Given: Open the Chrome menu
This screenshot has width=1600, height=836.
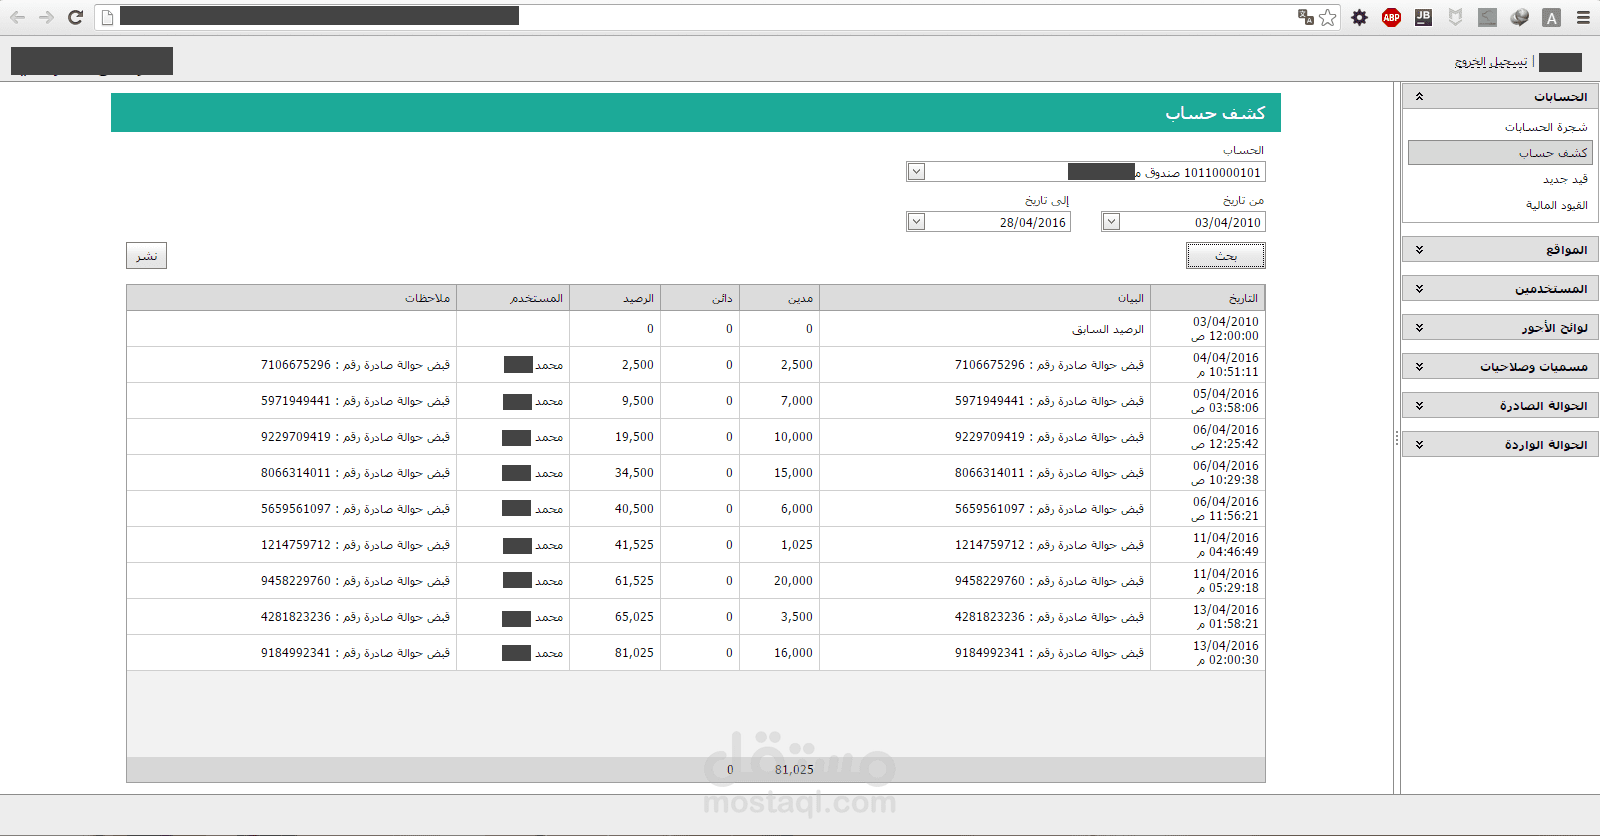Looking at the screenshot, I should [x=1583, y=17].
